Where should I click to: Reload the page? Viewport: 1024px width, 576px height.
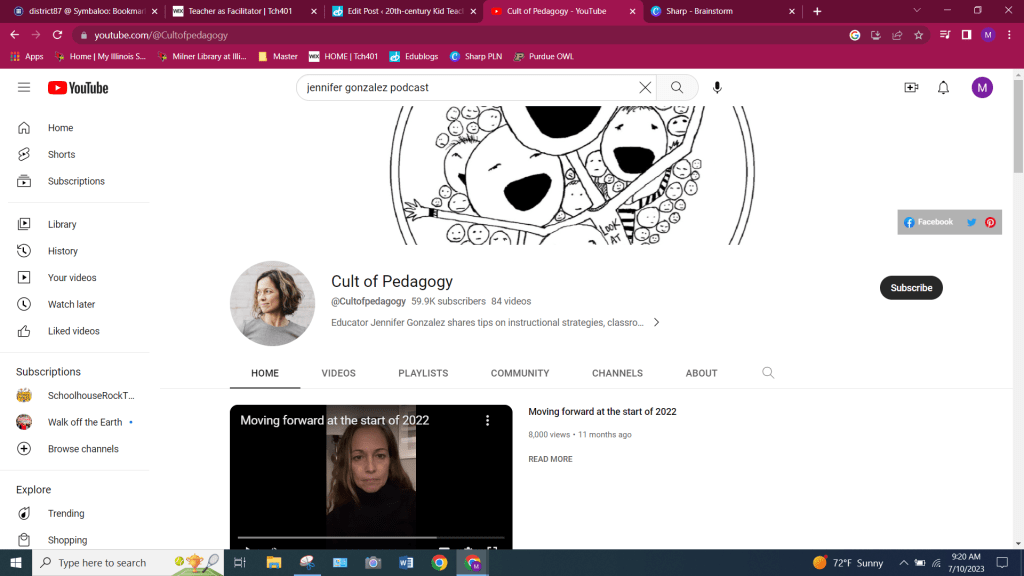pyautogui.click(x=57, y=35)
